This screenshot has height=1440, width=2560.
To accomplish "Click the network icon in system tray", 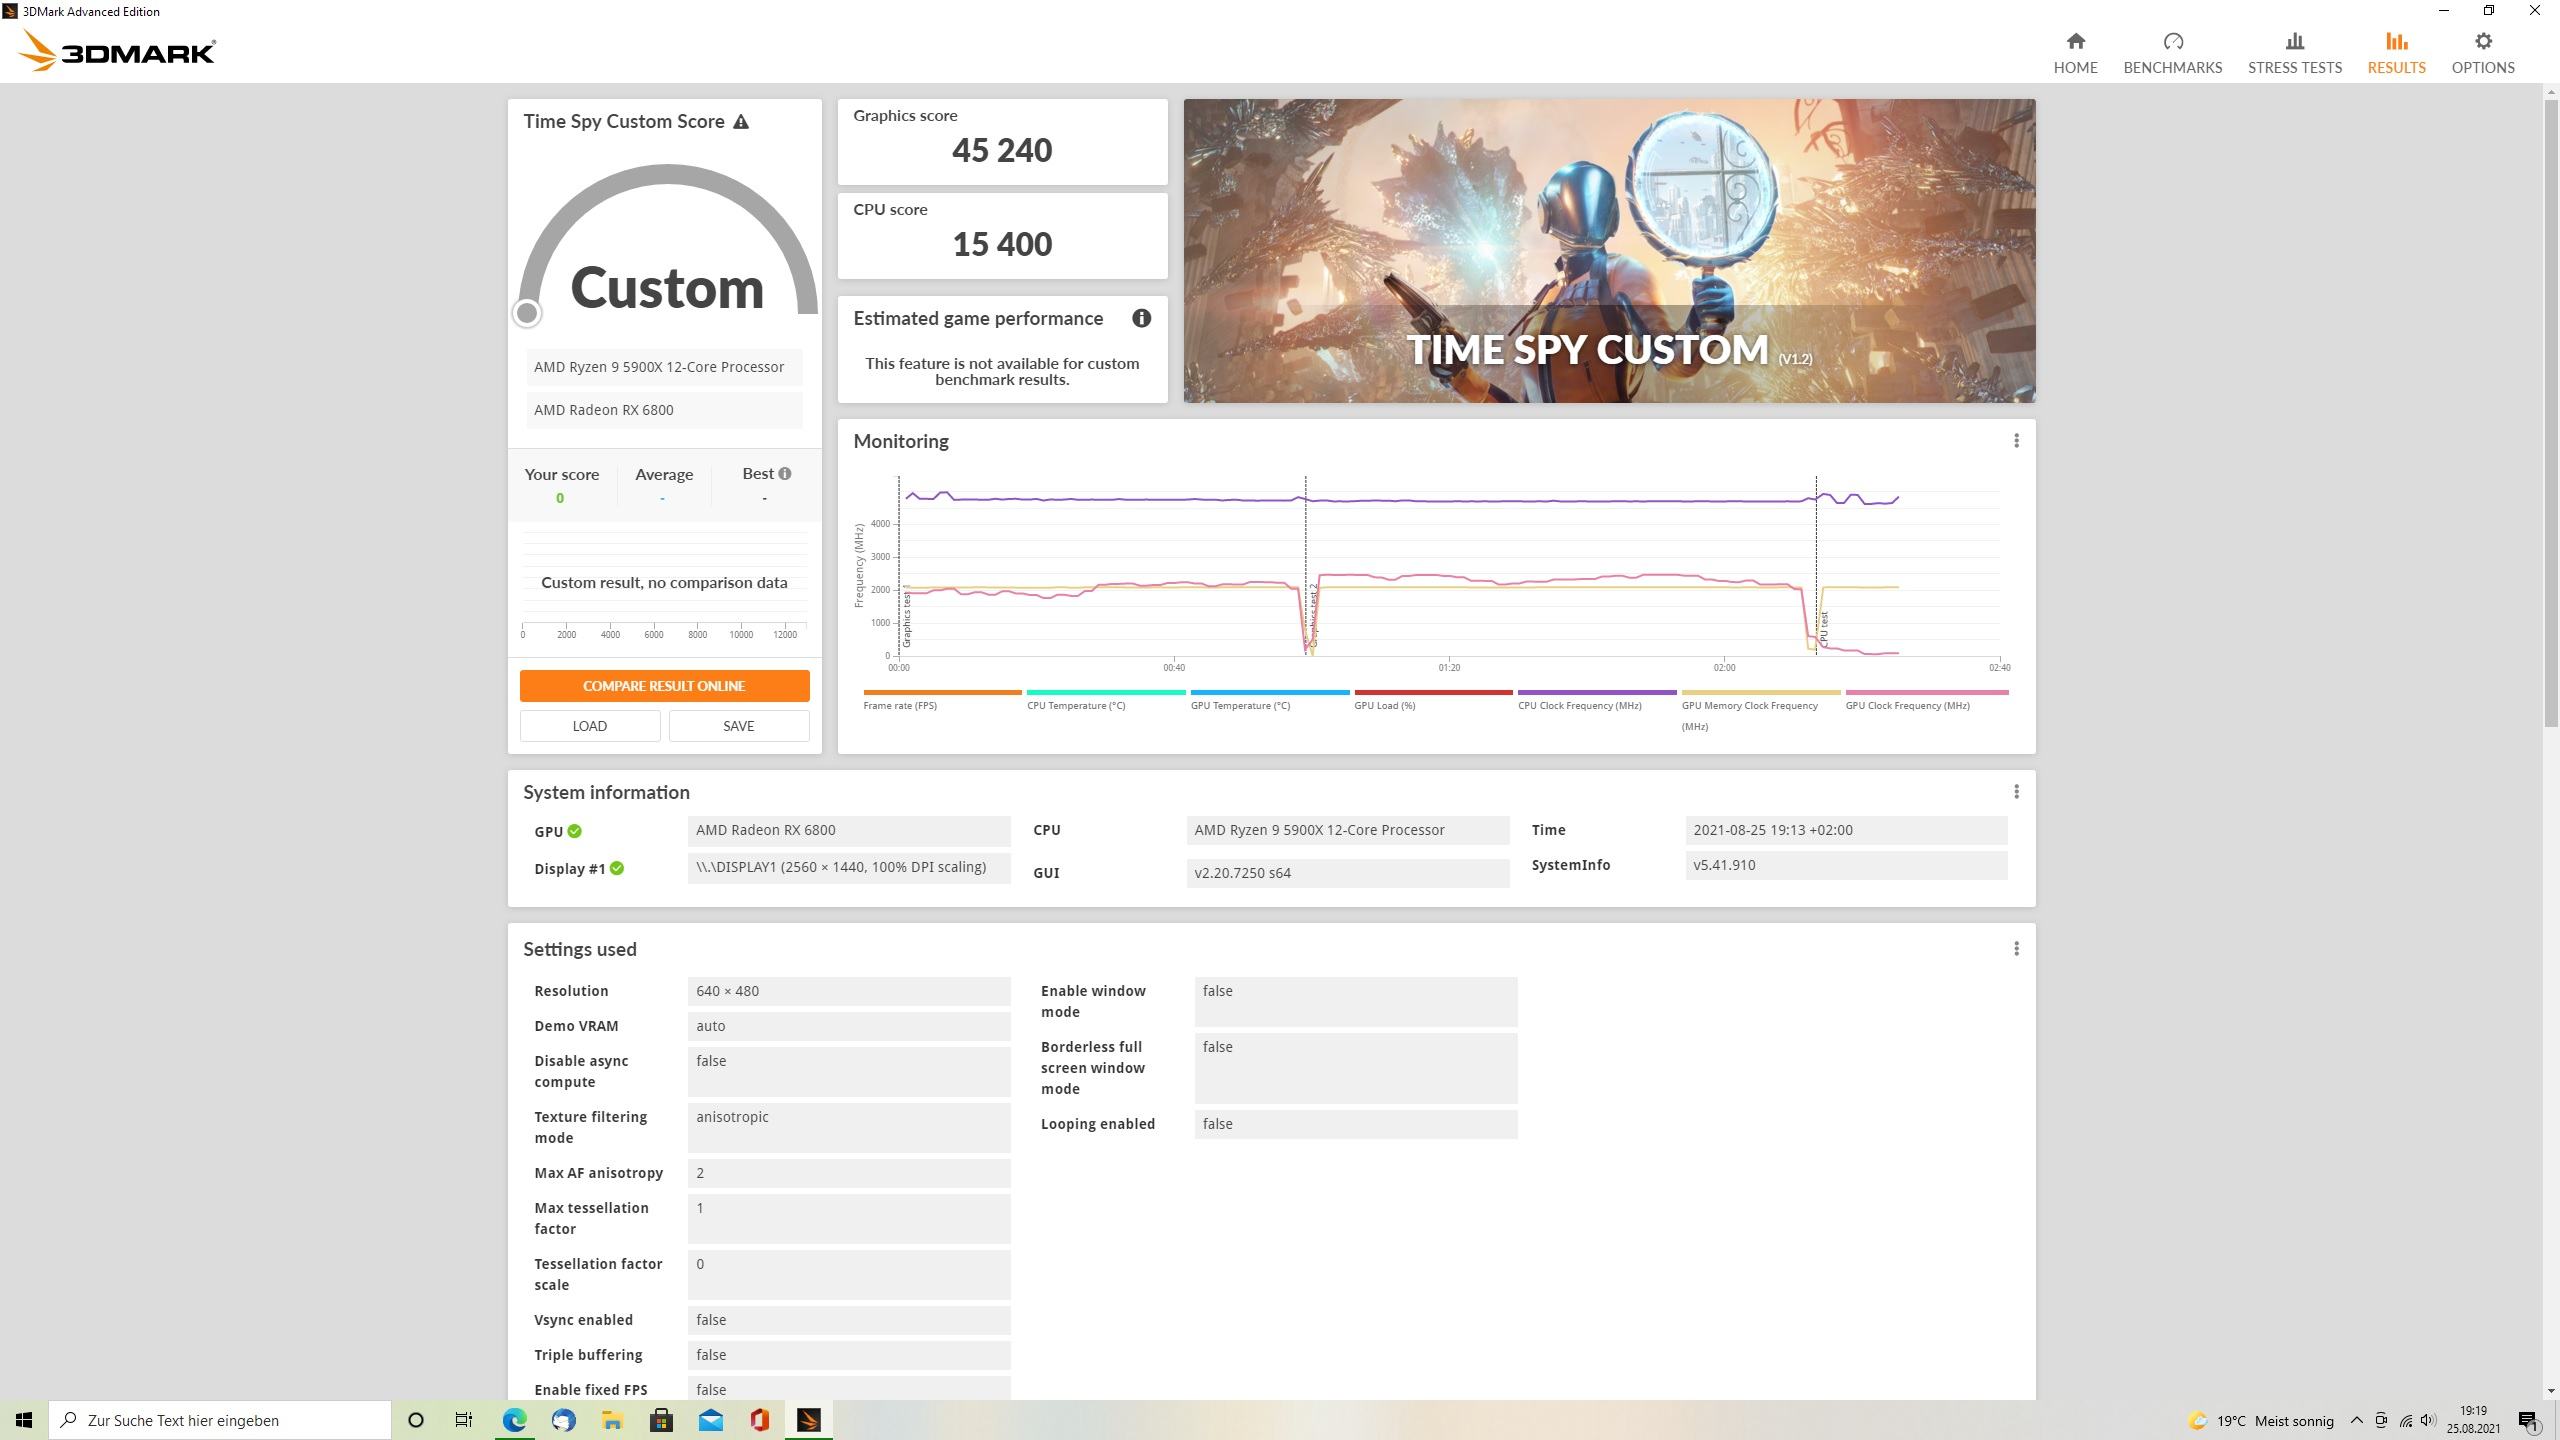I will [2405, 1421].
